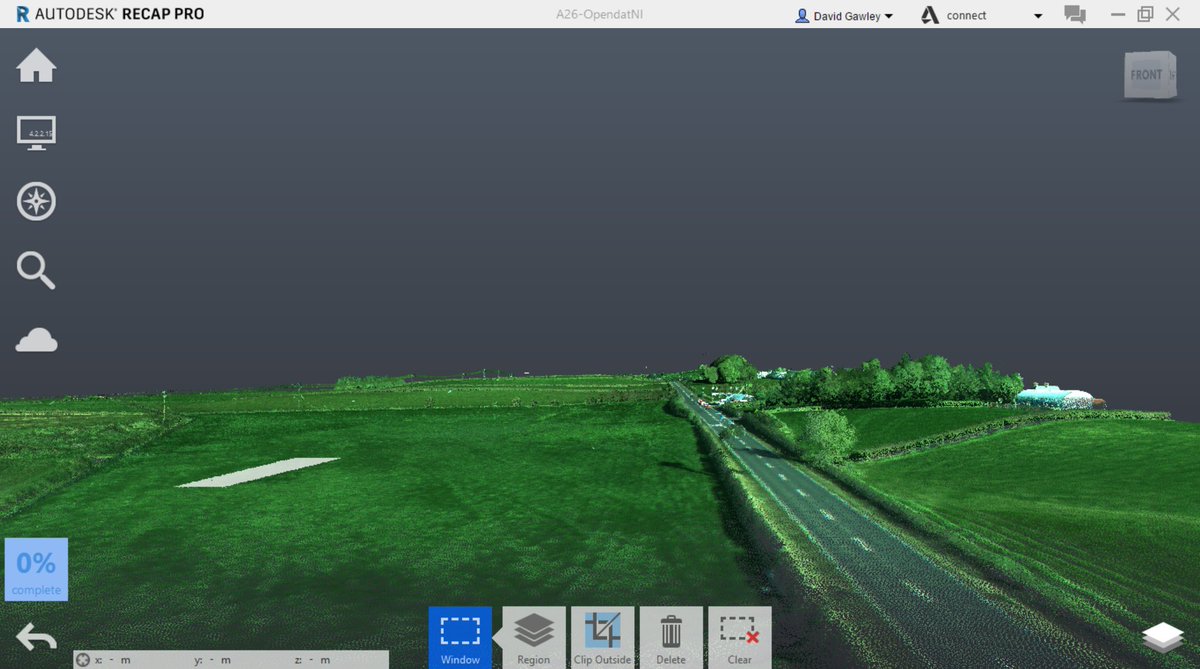
Task: Open Display Settings monitor icon
Action: coord(36,133)
